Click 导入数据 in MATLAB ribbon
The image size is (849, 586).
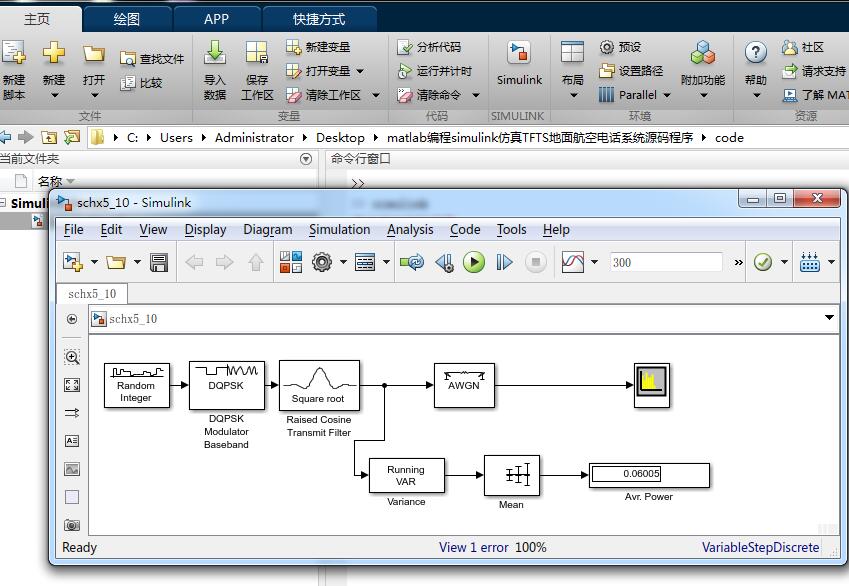click(x=215, y=70)
